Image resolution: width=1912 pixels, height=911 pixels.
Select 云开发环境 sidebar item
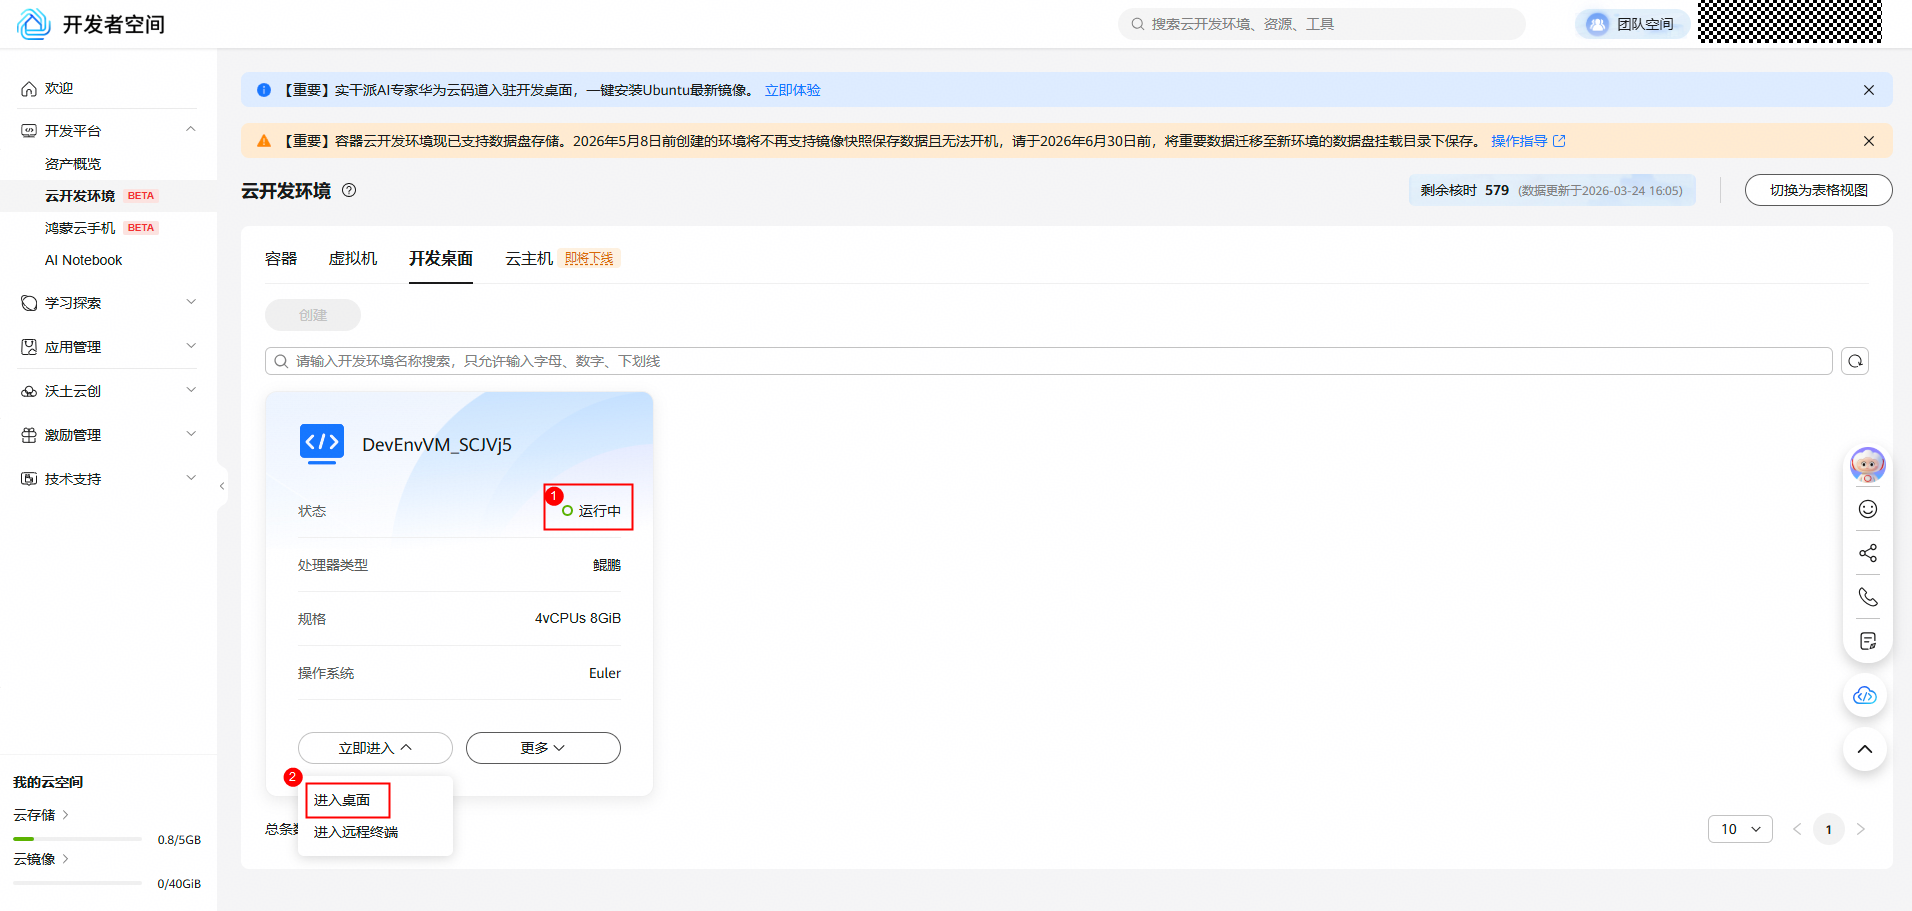tap(80, 196)
